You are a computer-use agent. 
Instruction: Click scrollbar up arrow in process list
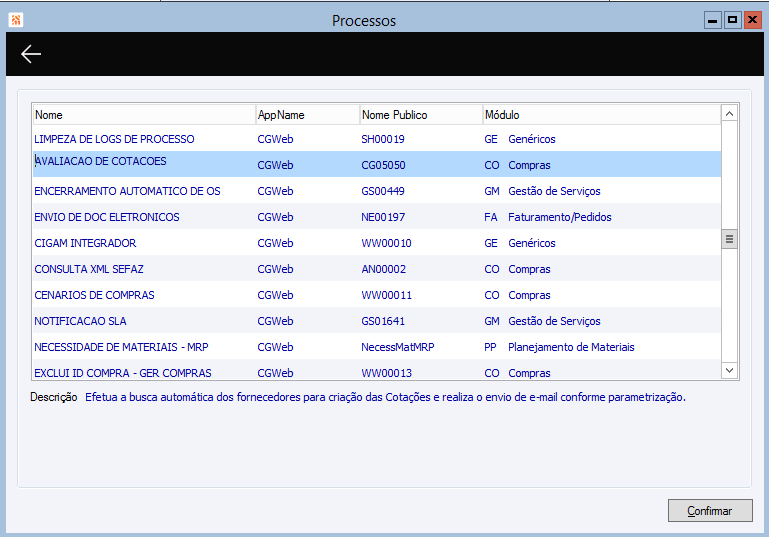click(729, 114)
